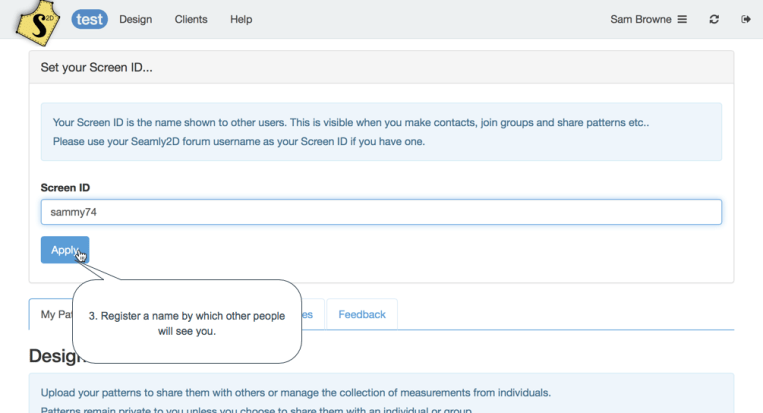Switch to the Feedback tab

(361, 314)
